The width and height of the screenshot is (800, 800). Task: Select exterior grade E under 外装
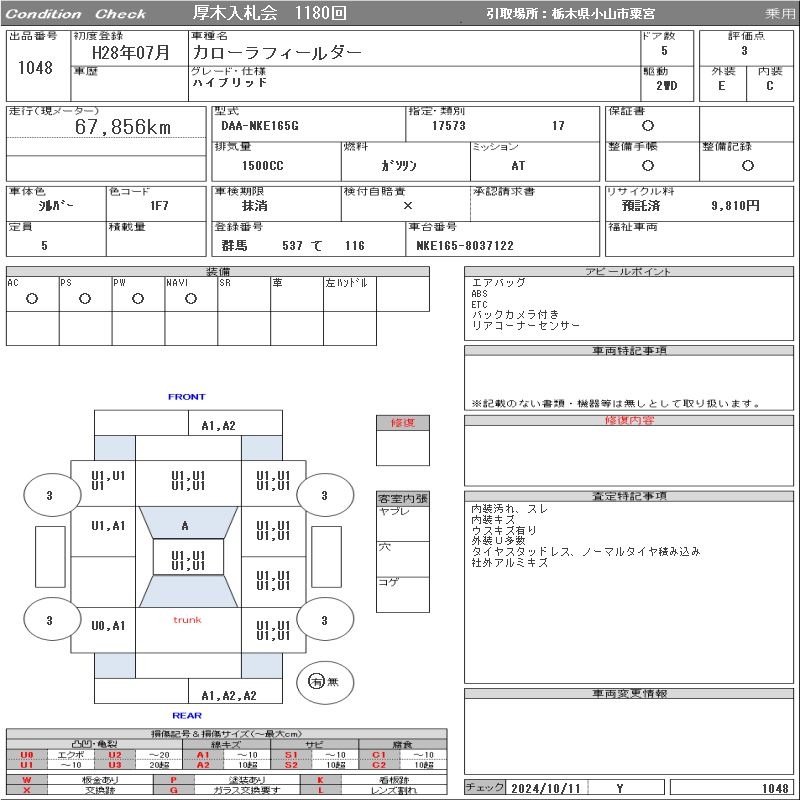point(721,86)
